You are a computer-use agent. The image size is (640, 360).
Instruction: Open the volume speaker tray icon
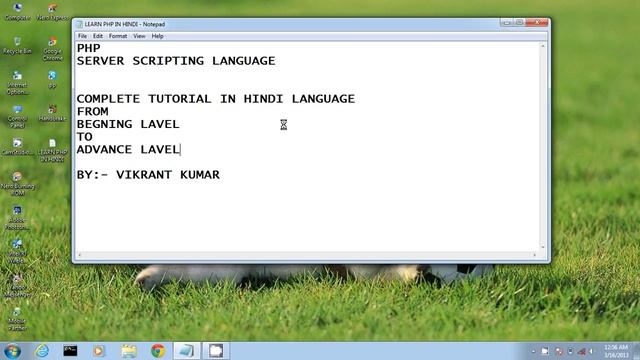pos(591,351)
